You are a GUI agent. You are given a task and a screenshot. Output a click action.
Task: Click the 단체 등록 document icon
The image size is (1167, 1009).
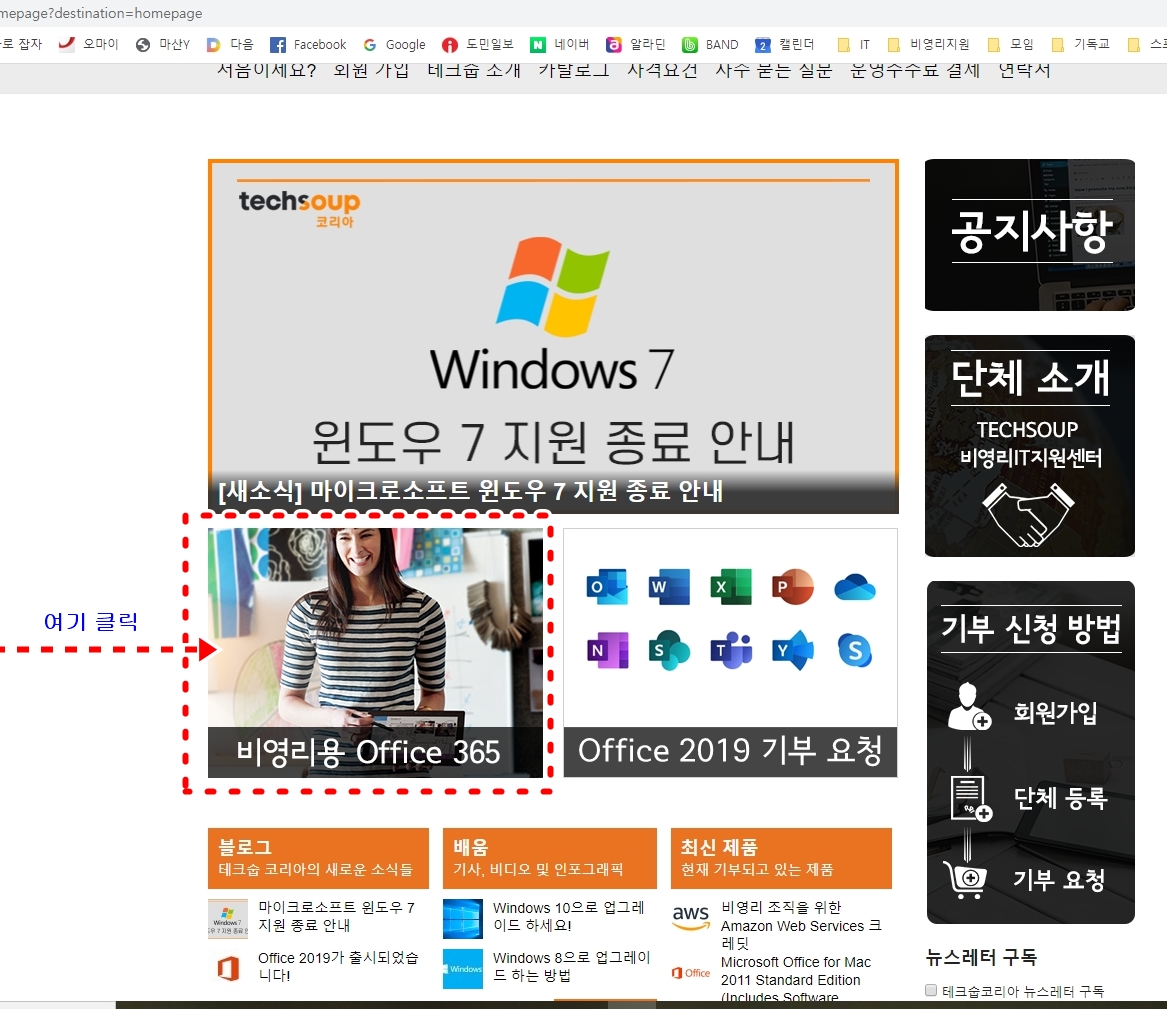(x=971, y=798)
